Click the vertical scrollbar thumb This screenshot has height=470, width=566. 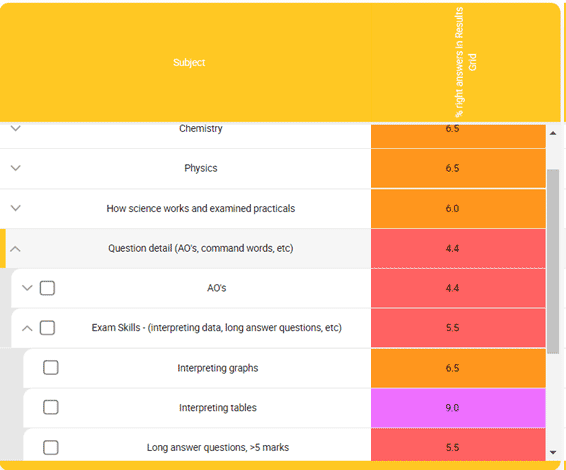click(553, 261)
